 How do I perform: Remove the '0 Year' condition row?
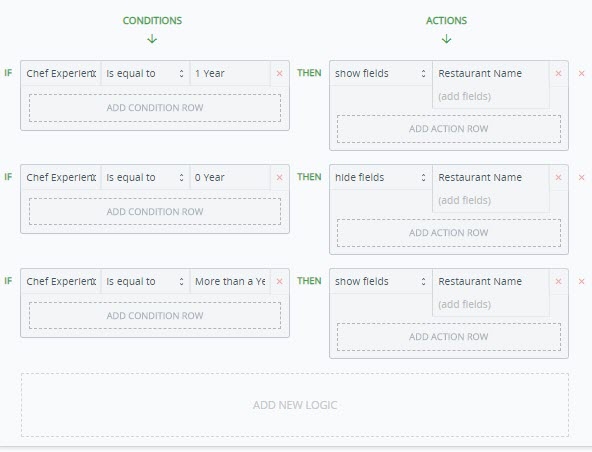click(x=279, y=177)
